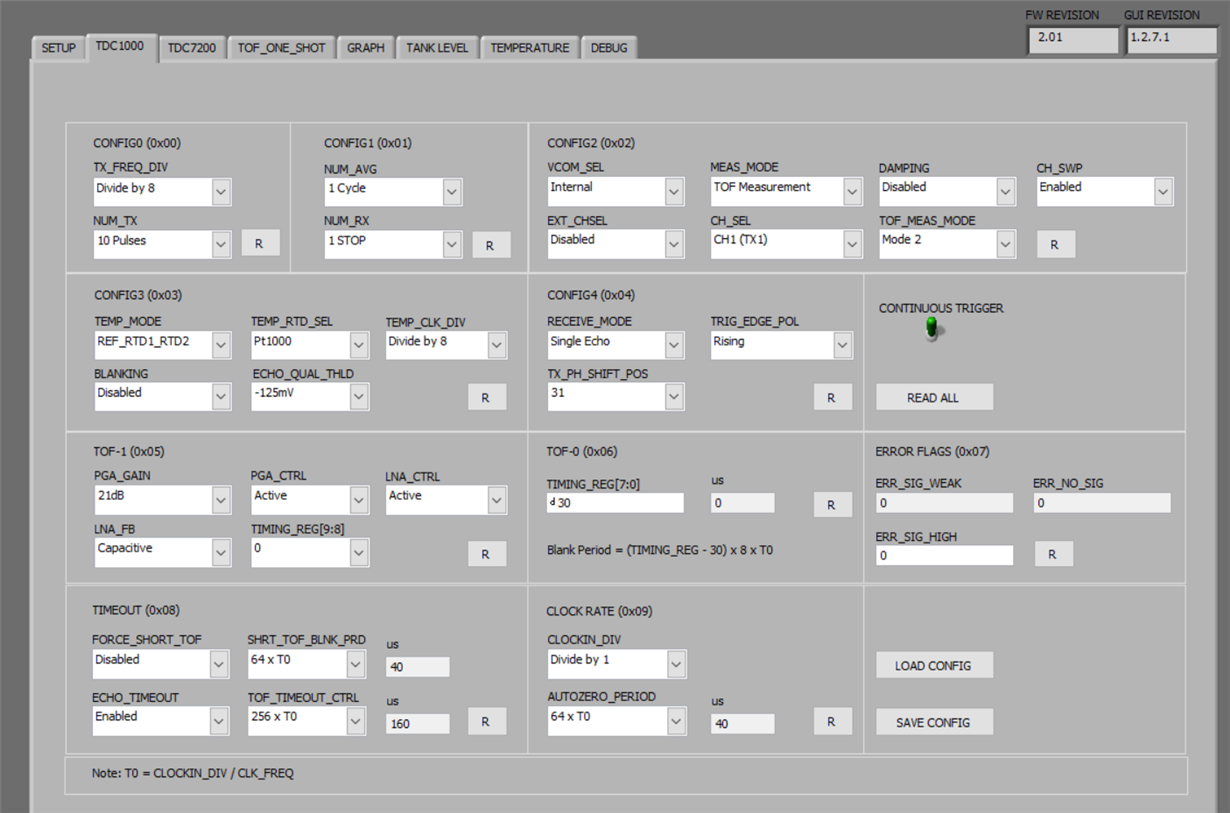Screen dimensions: 1230x813
Task: Open the VCOM_SEL Internal dropdown
Action: pyautogui.click(x=616, y=191)
